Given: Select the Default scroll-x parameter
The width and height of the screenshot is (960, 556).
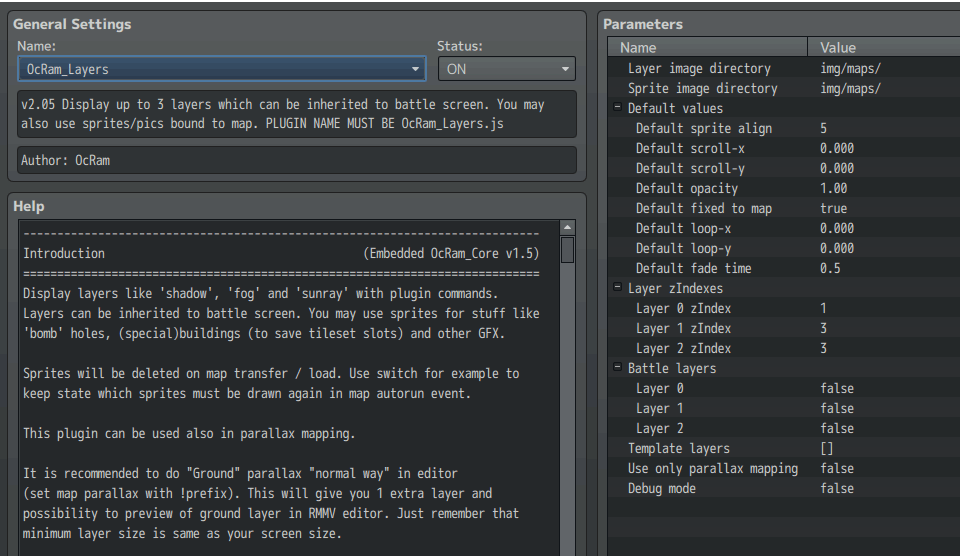Looking at the screenshot, I should point(784,149).
